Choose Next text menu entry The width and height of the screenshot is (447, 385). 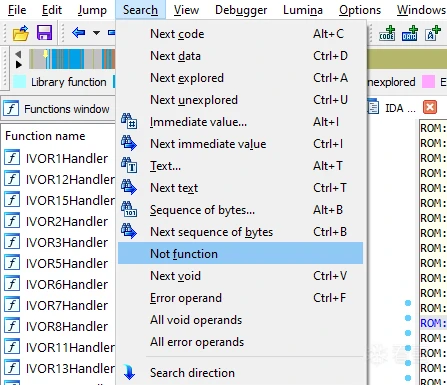pos(240,188)
